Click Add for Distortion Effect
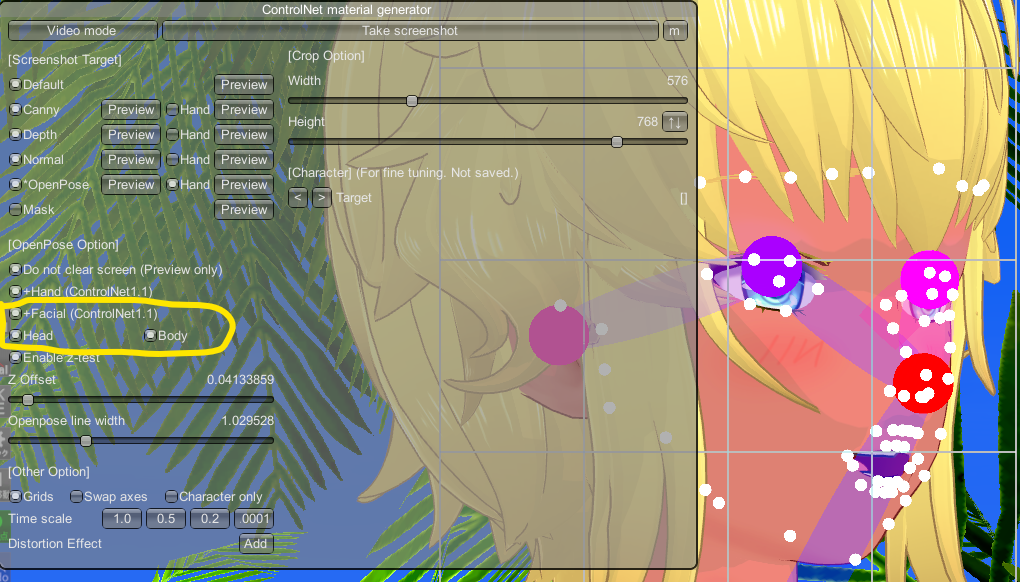1020x582 pixels. (x=256, y=544)
